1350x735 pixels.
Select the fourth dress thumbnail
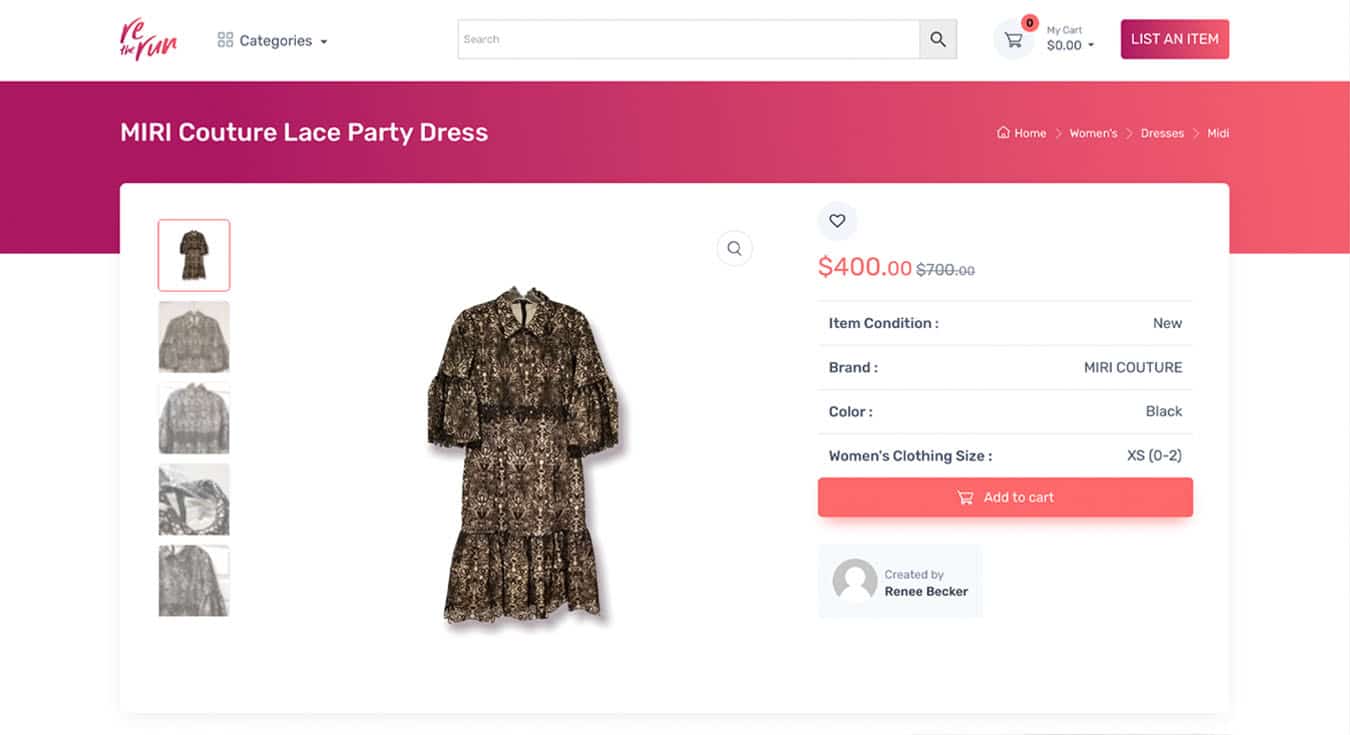click(194, 499)
